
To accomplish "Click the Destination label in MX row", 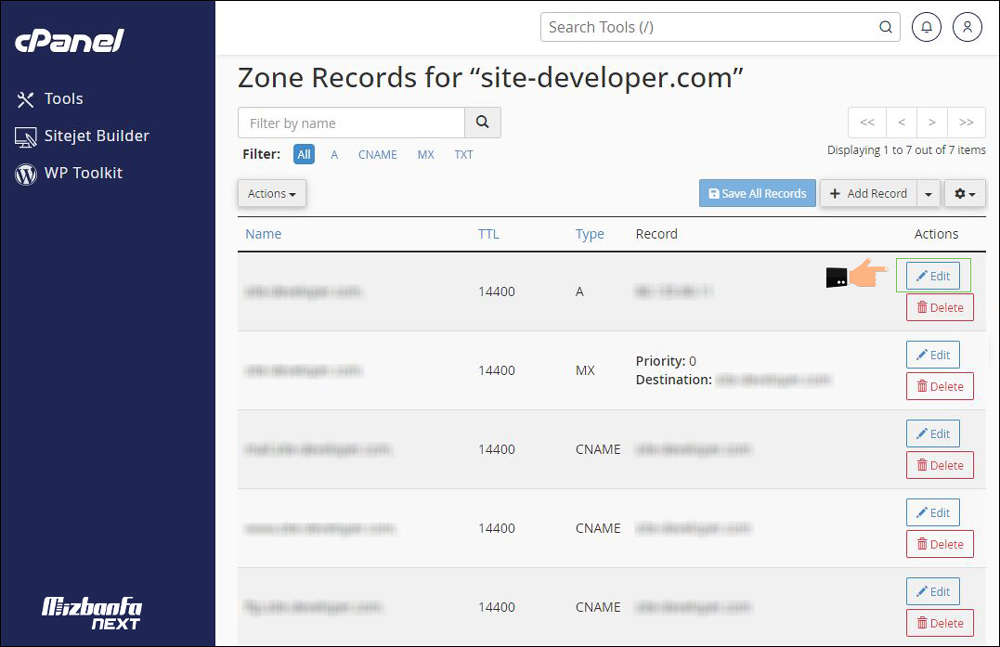I will 673,380.
